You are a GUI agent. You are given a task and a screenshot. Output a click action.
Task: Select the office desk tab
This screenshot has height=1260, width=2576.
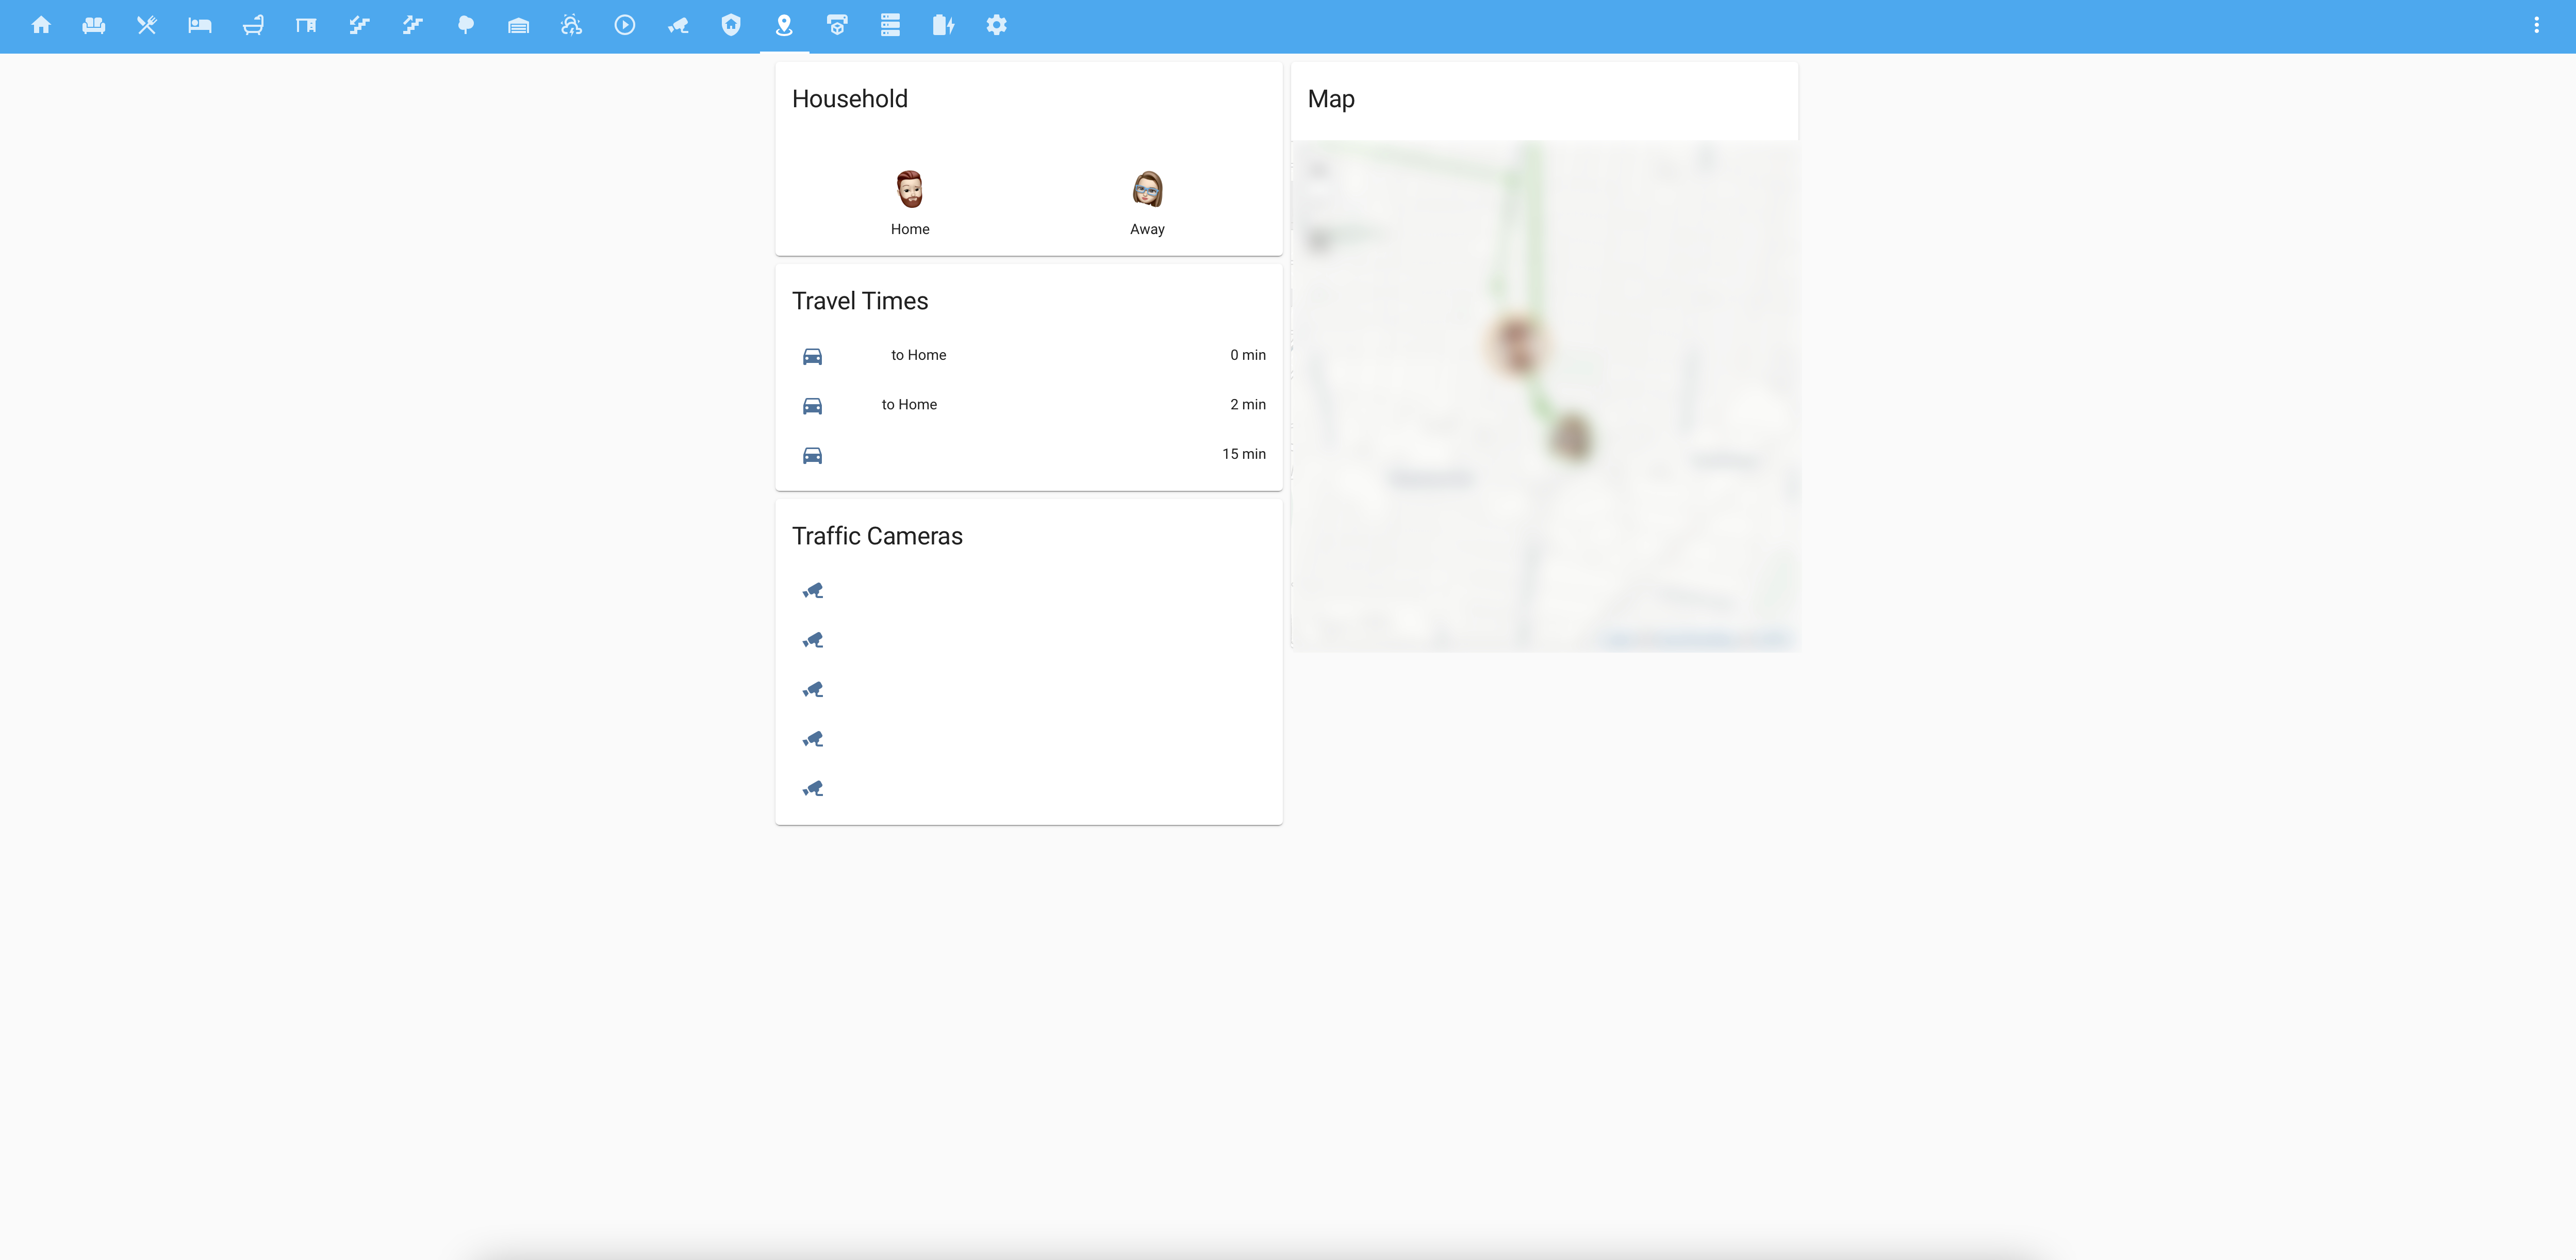[x=306, y=25]
